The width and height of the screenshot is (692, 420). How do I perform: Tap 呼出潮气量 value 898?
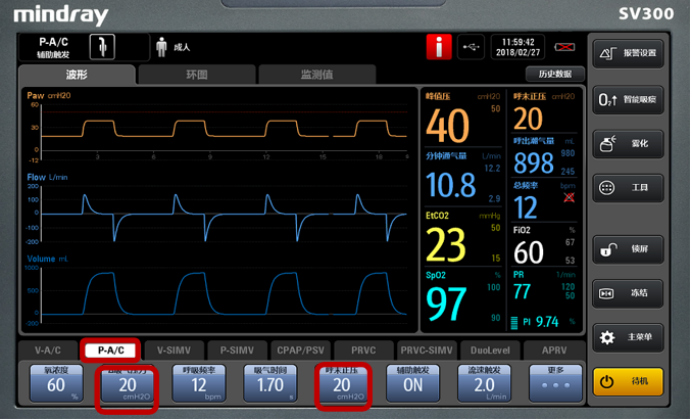(533, 162)
